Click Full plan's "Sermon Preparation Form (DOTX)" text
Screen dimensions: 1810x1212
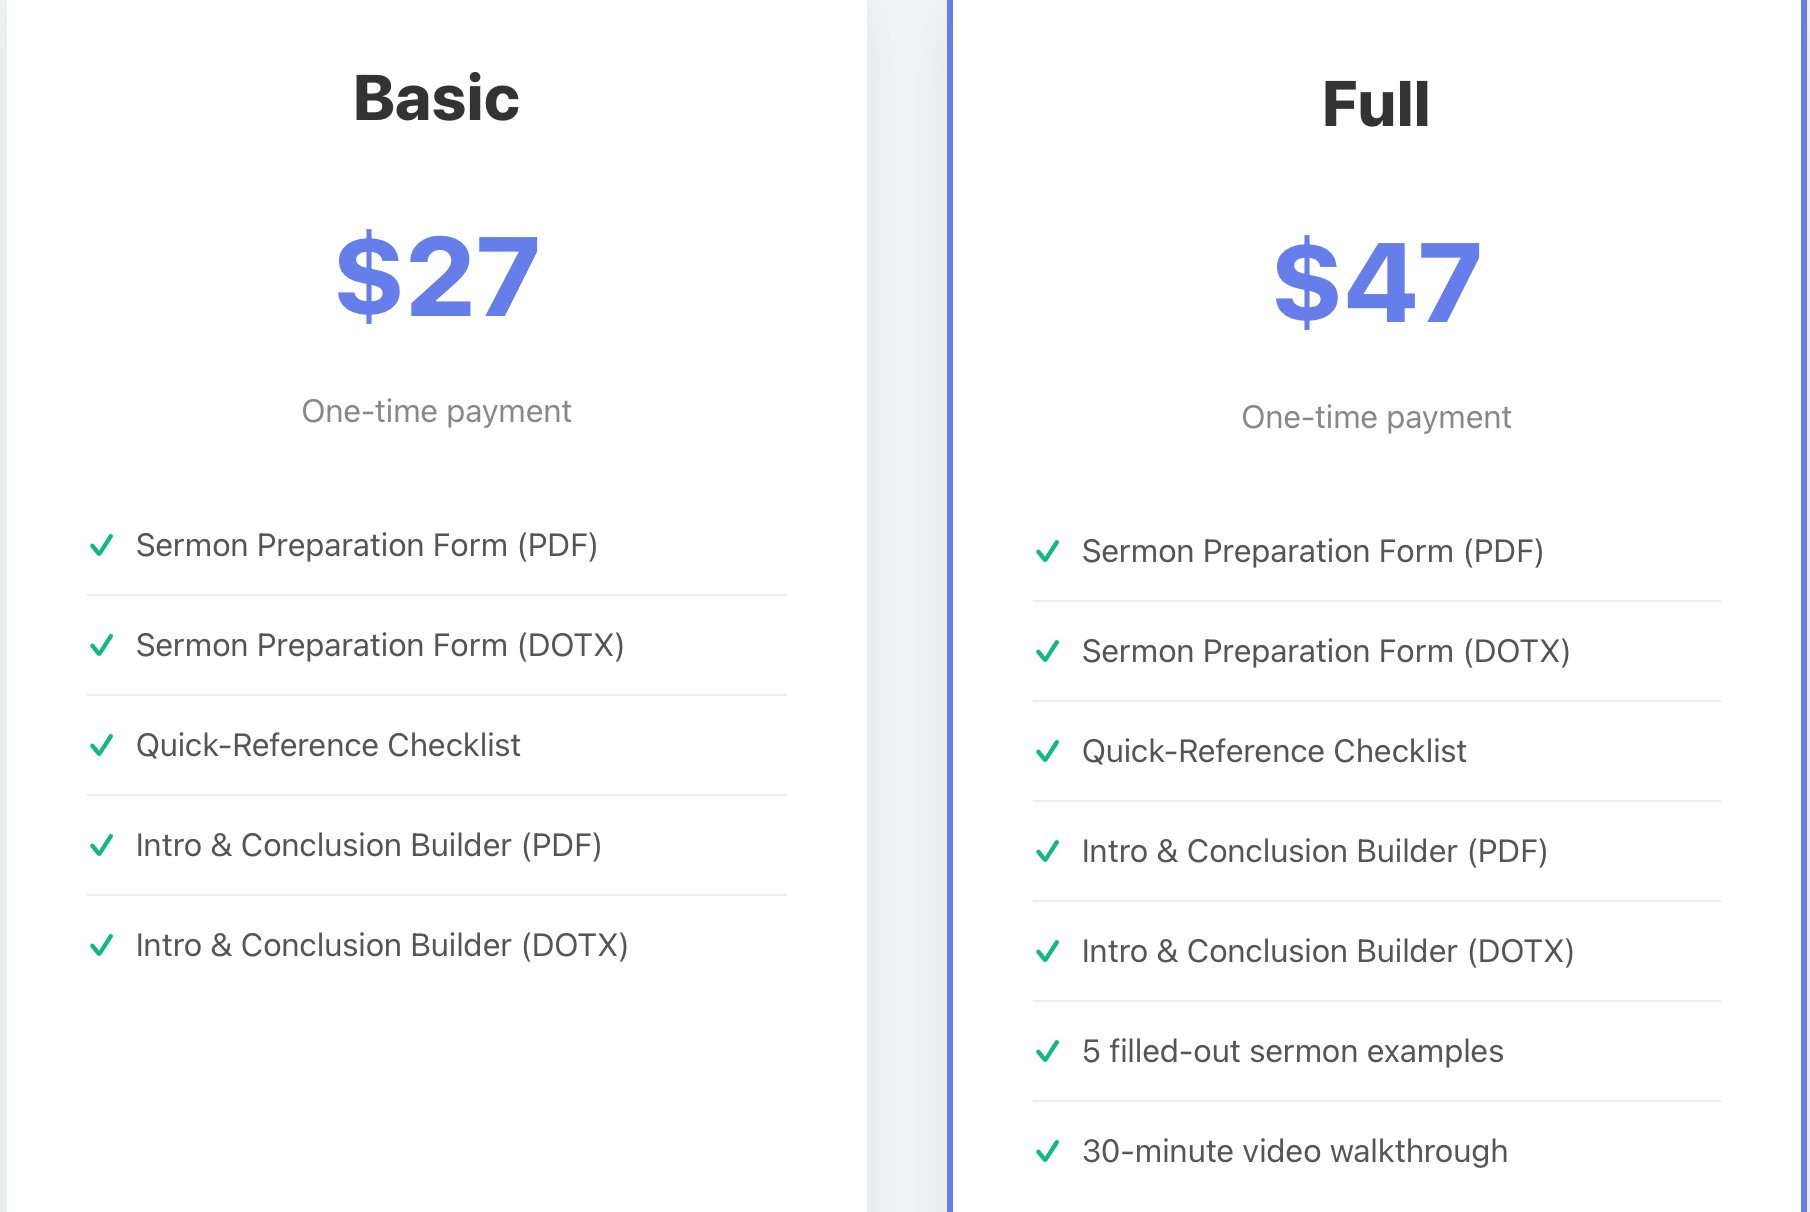pos(1325,651)
